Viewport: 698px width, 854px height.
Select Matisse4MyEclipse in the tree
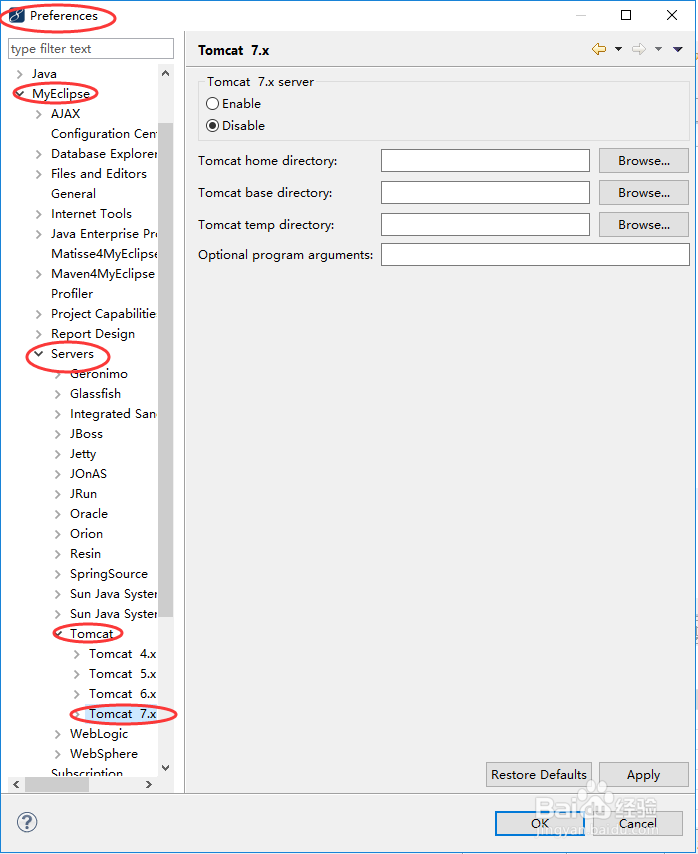tap(104, 254)
